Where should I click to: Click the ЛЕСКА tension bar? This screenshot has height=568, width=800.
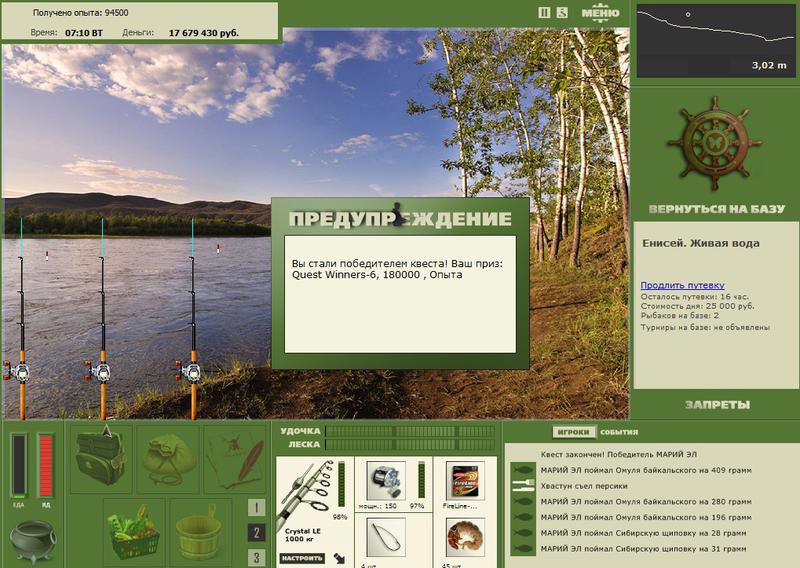(410, 444)
